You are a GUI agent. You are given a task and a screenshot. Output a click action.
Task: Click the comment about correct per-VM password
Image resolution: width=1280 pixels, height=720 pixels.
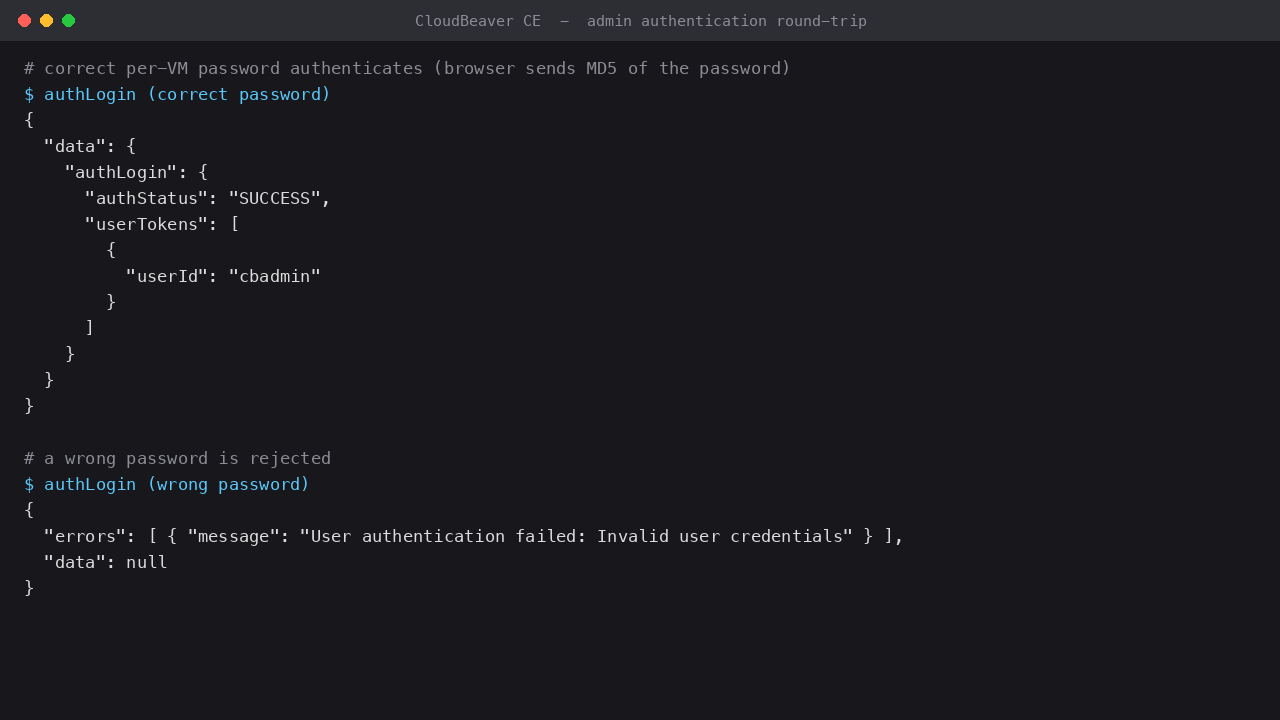pyautogui.click(x=408, y=68)
